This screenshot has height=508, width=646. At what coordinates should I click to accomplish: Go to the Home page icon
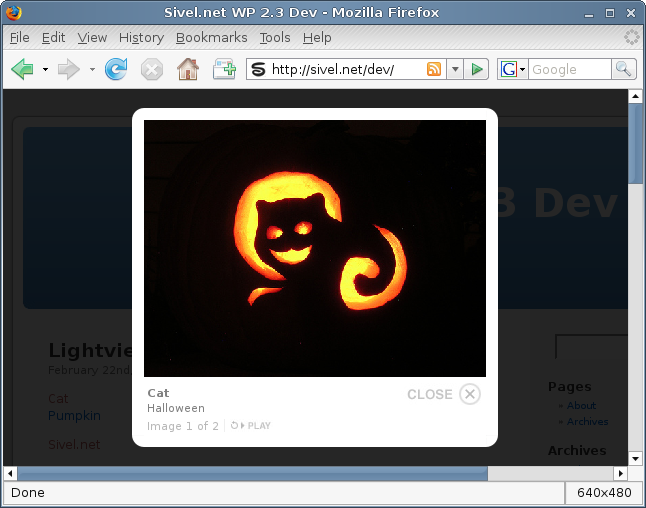187,69
